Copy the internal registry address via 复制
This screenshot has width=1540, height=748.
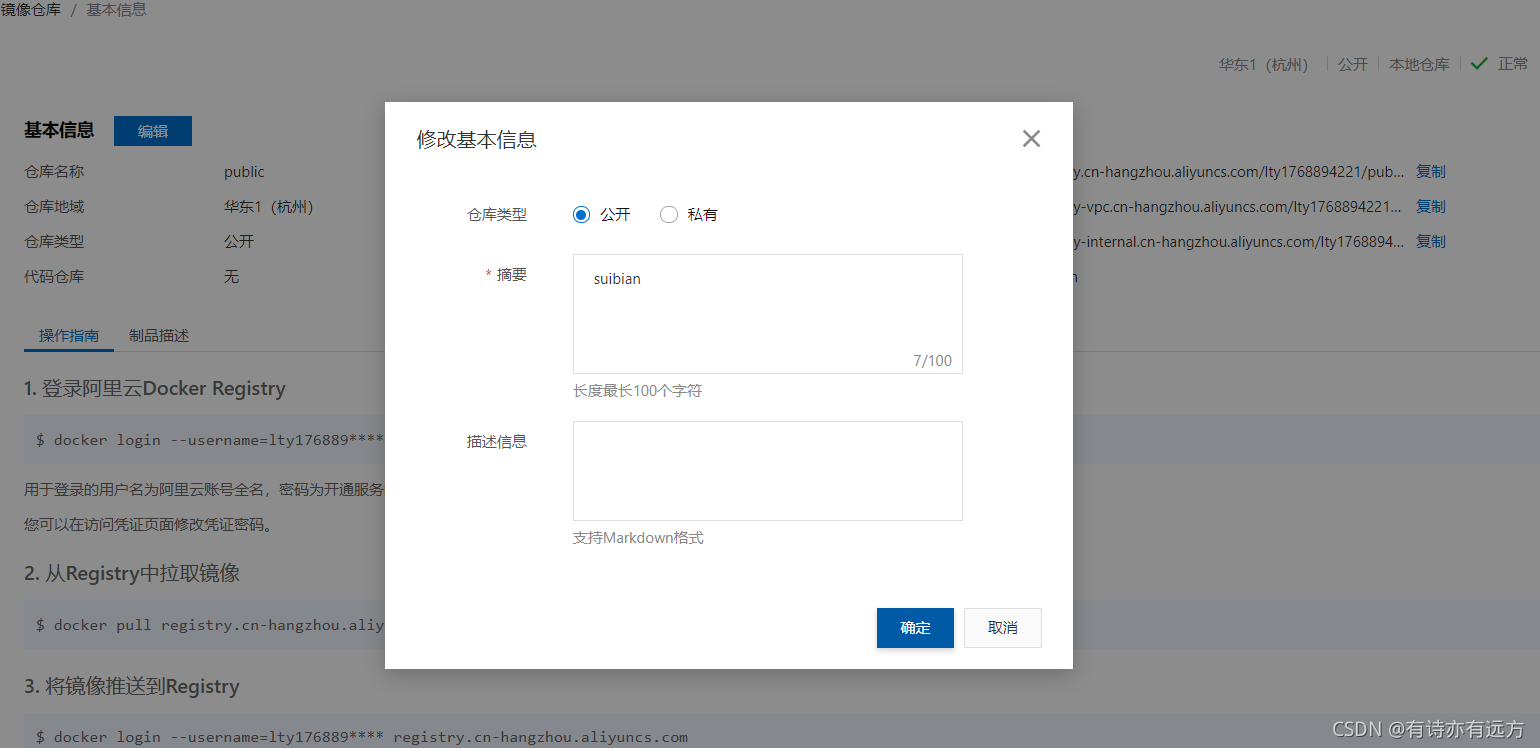[1430, 241]
